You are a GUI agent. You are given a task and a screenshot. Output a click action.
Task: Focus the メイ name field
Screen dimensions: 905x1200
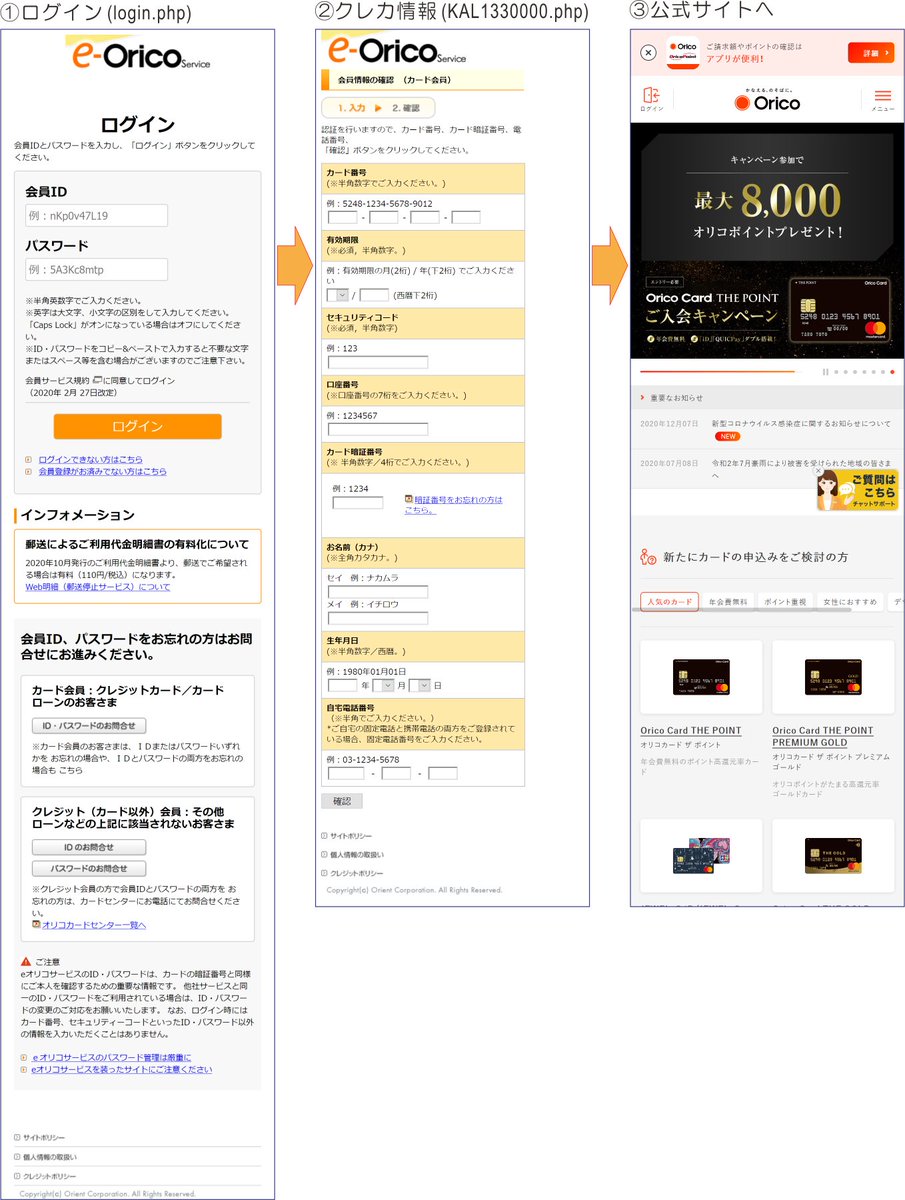(x=378, y=618)
